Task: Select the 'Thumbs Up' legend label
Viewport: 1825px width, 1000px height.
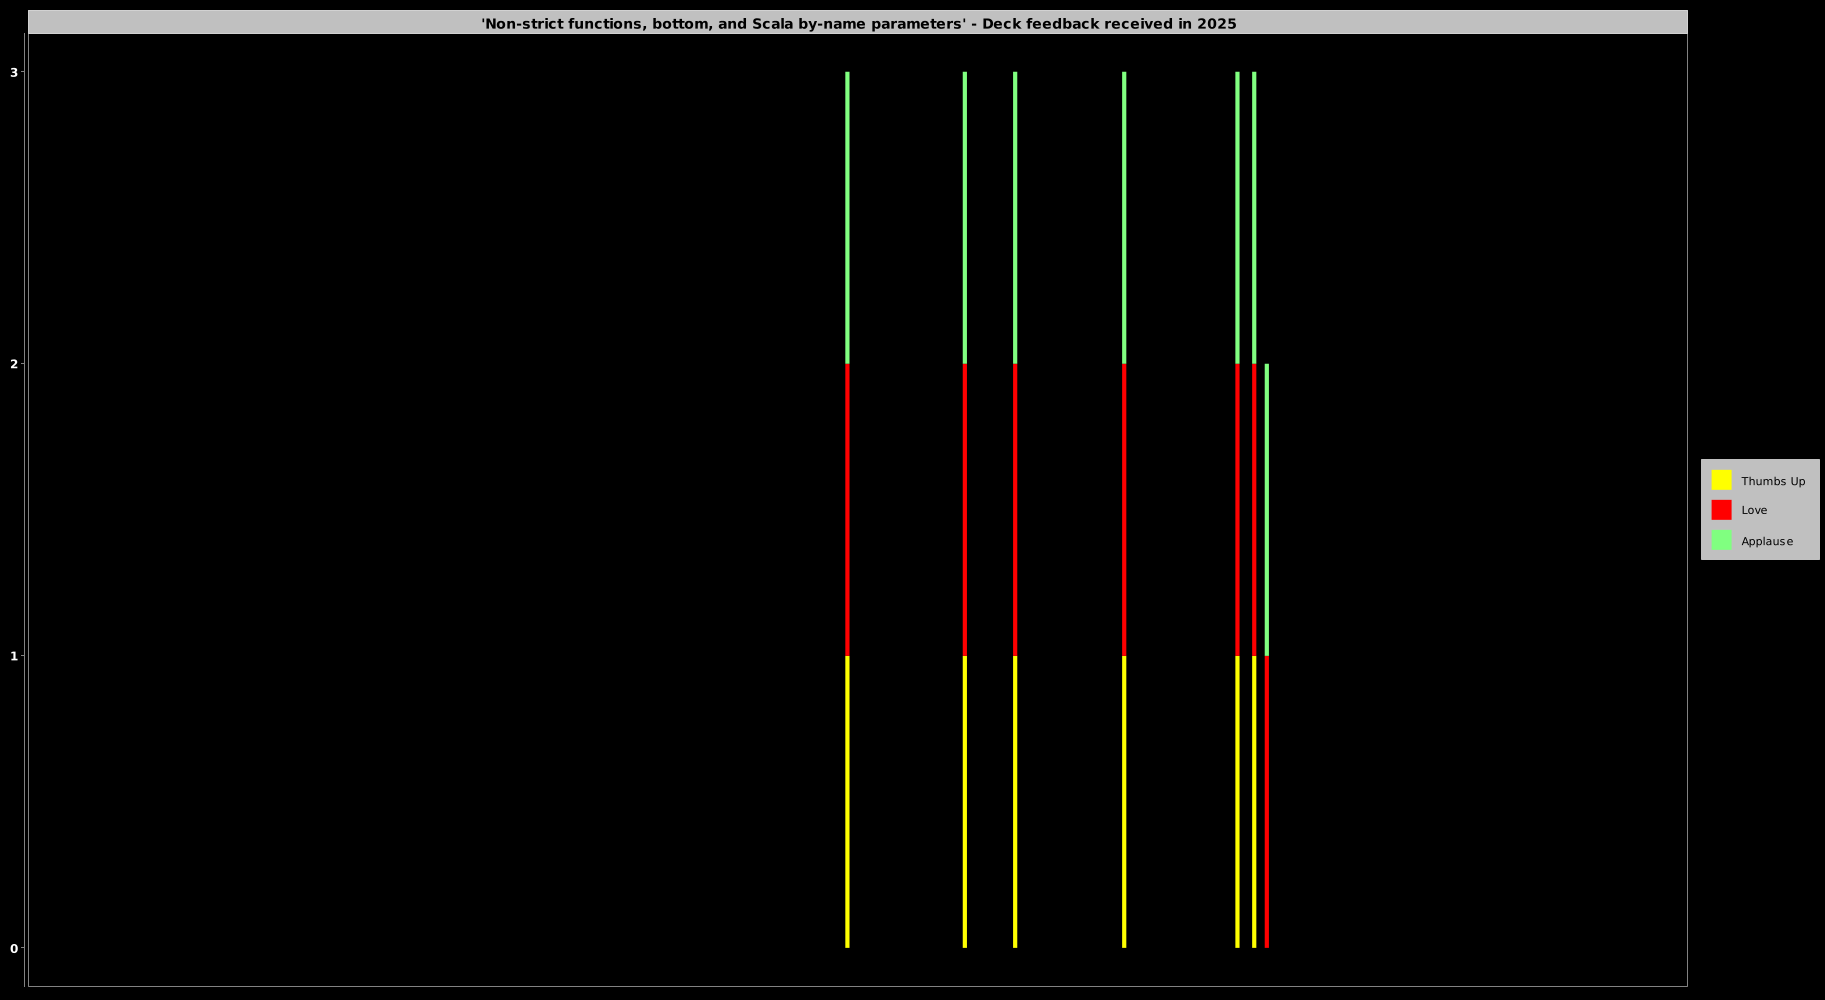Action: pyautogui.click(x=1772, y=481)
